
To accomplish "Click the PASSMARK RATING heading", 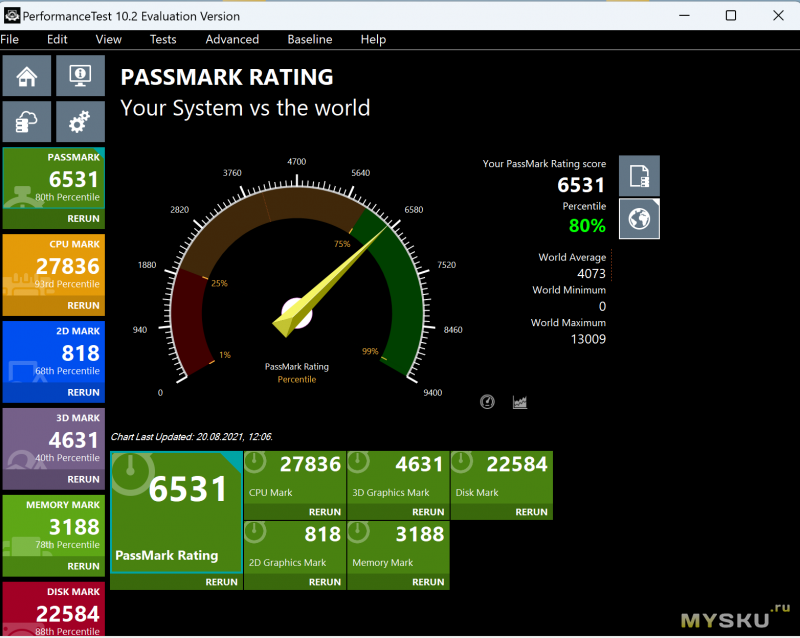I will 227,77.
